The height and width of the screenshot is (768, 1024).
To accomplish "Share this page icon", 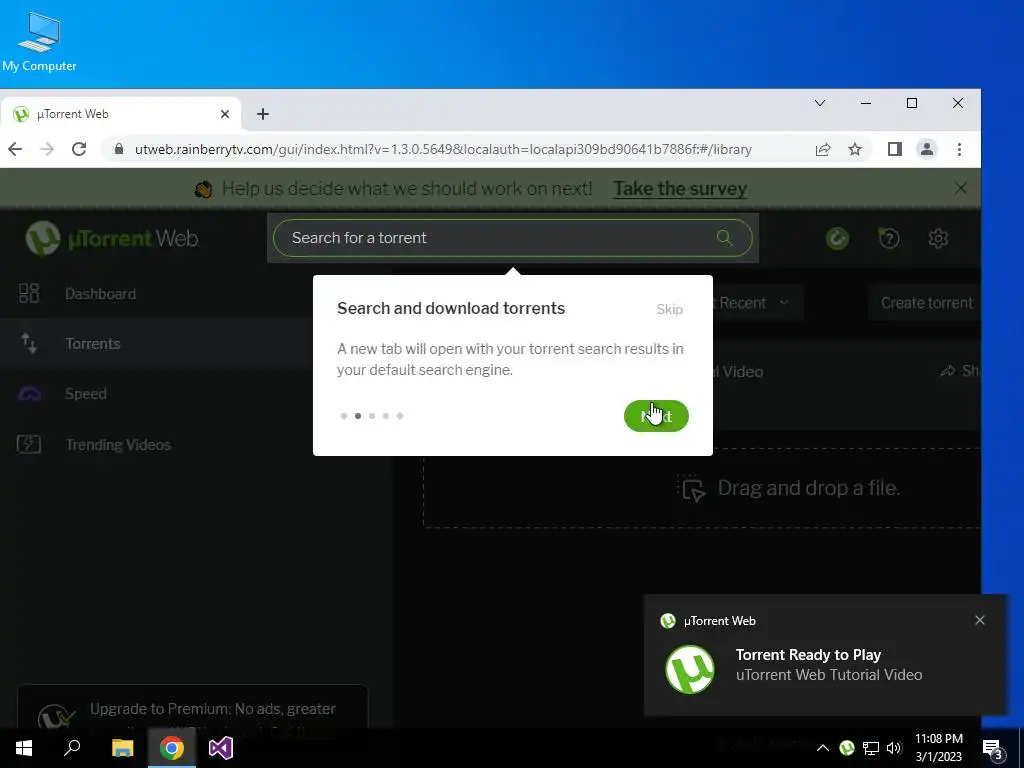I will click(823, 150).
